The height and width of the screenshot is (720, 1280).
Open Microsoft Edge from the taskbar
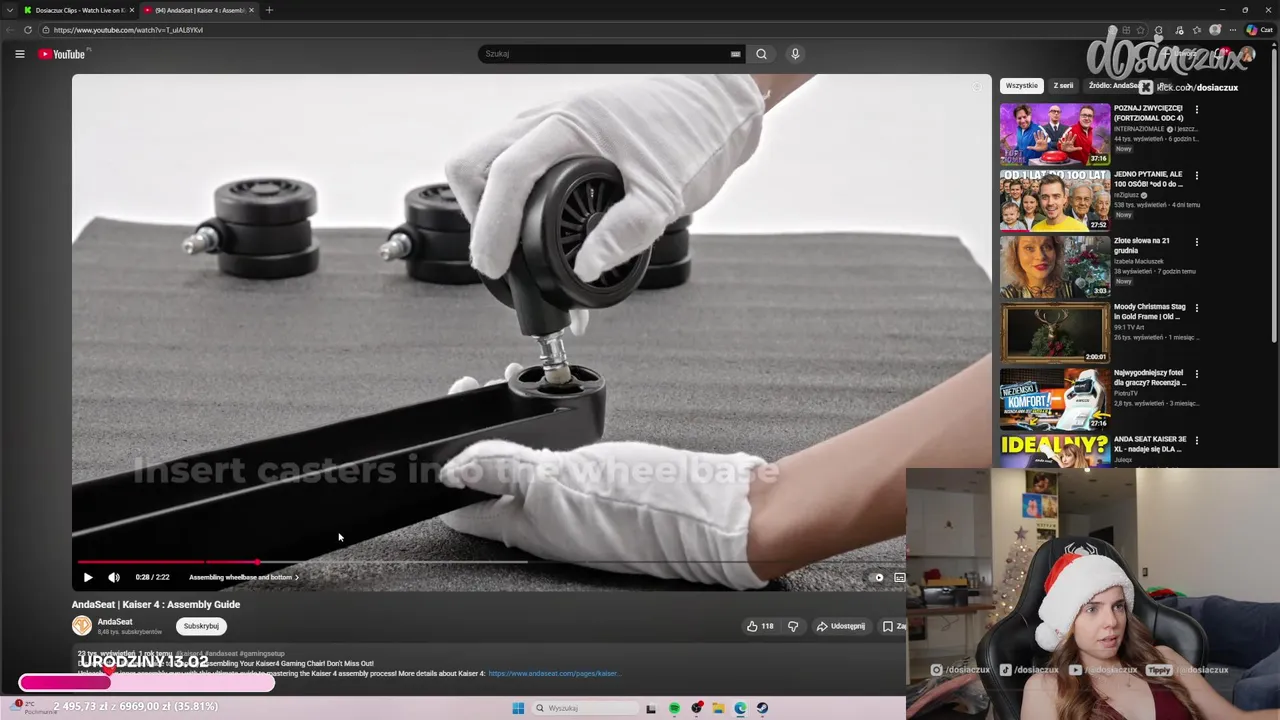click(740, 708)
